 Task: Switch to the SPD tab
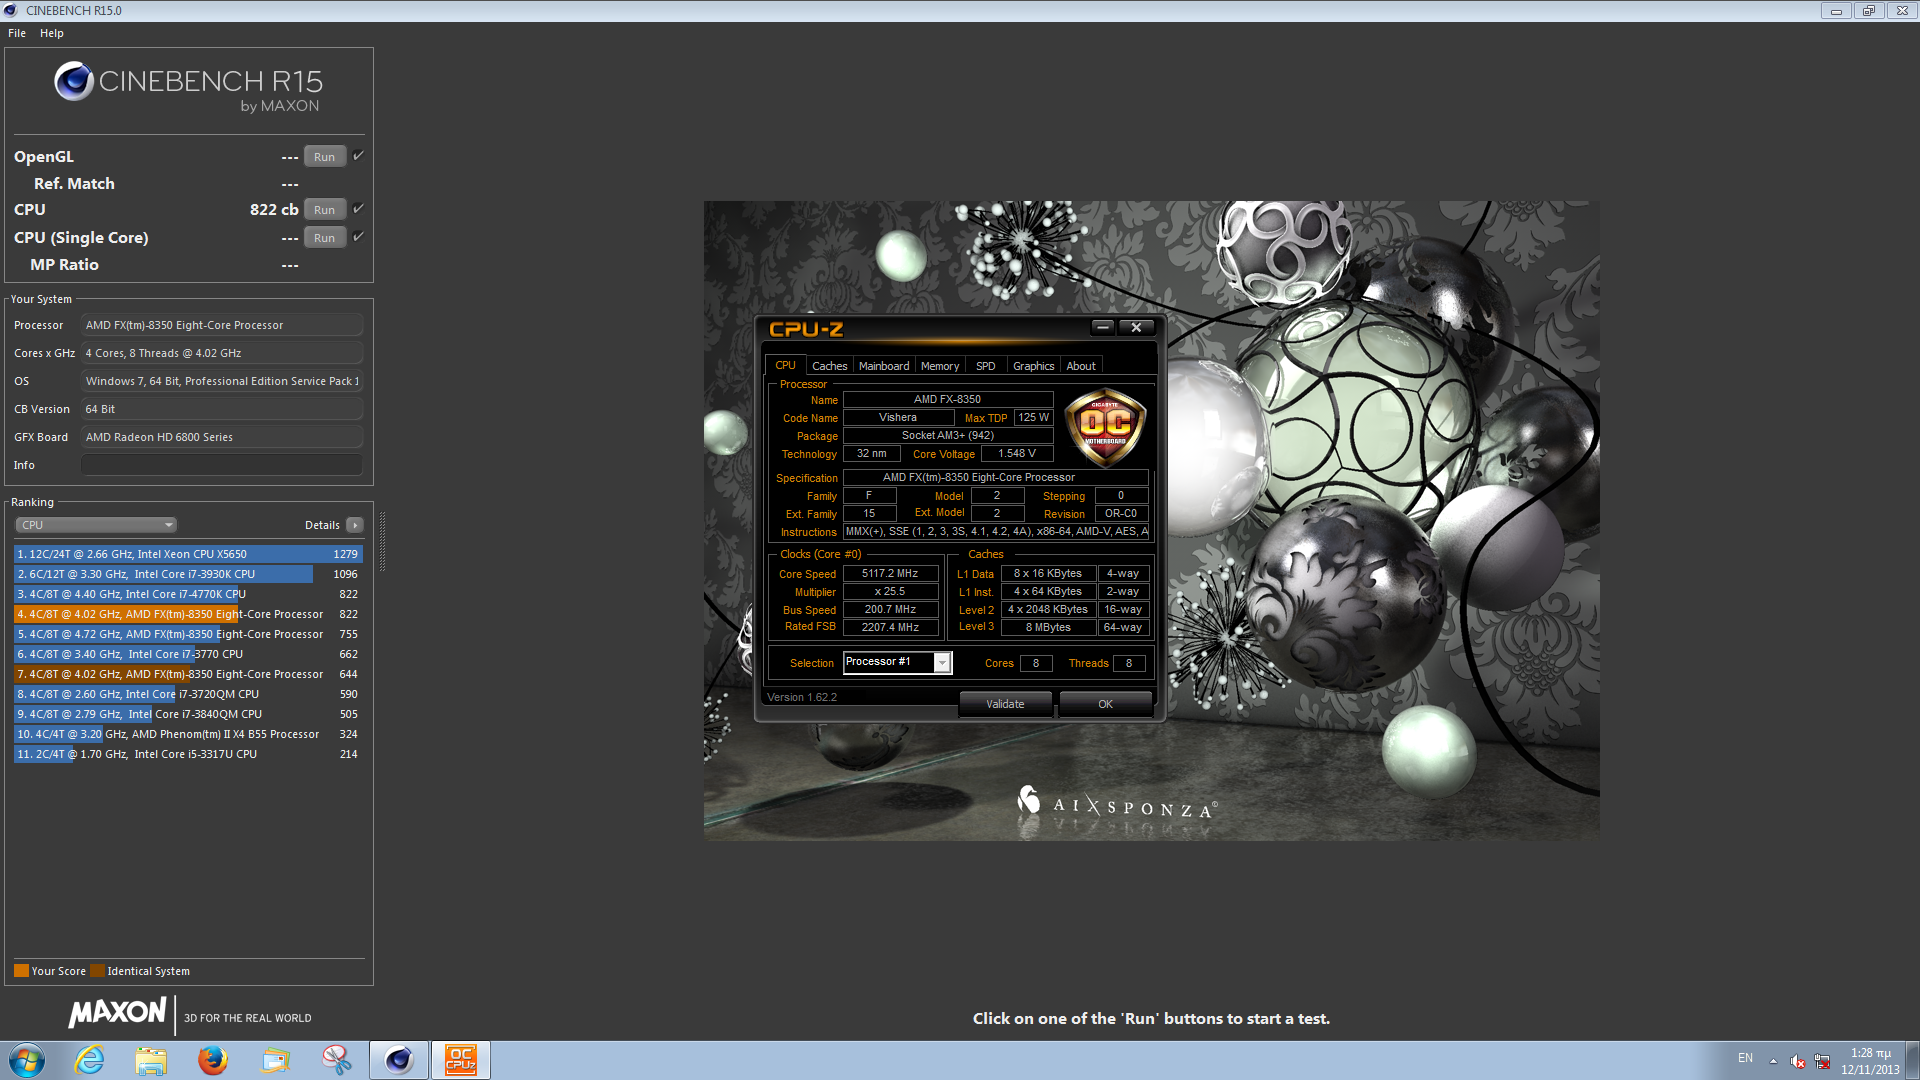coord(986,366)
